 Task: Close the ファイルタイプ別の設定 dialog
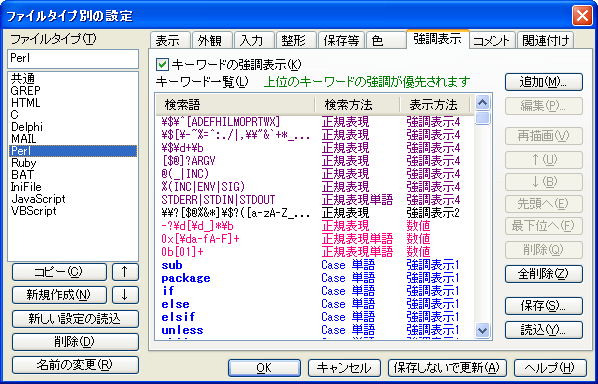[582, 16]
